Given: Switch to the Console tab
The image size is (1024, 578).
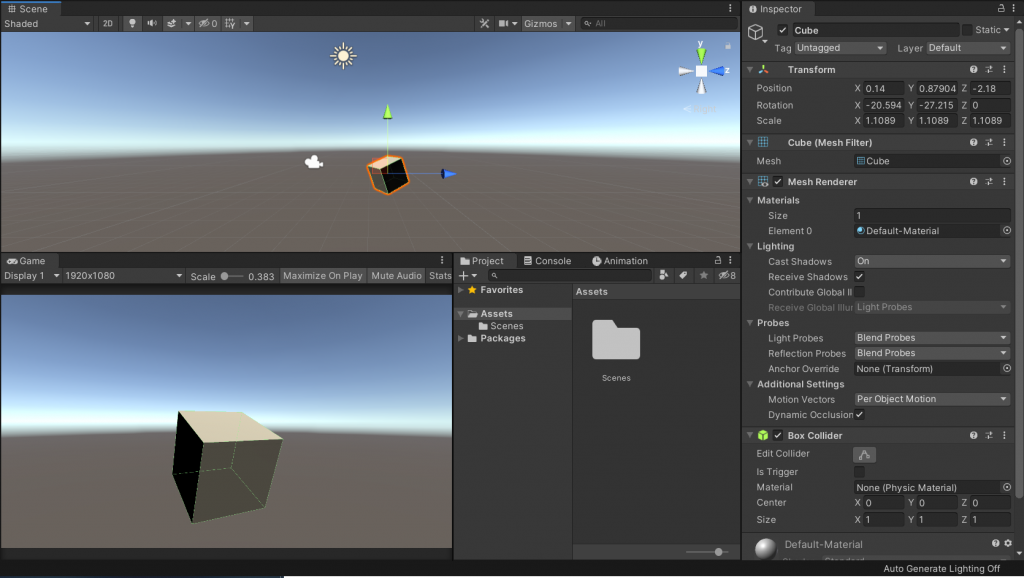Looking at the screenshot, I should tap(547, 261).
